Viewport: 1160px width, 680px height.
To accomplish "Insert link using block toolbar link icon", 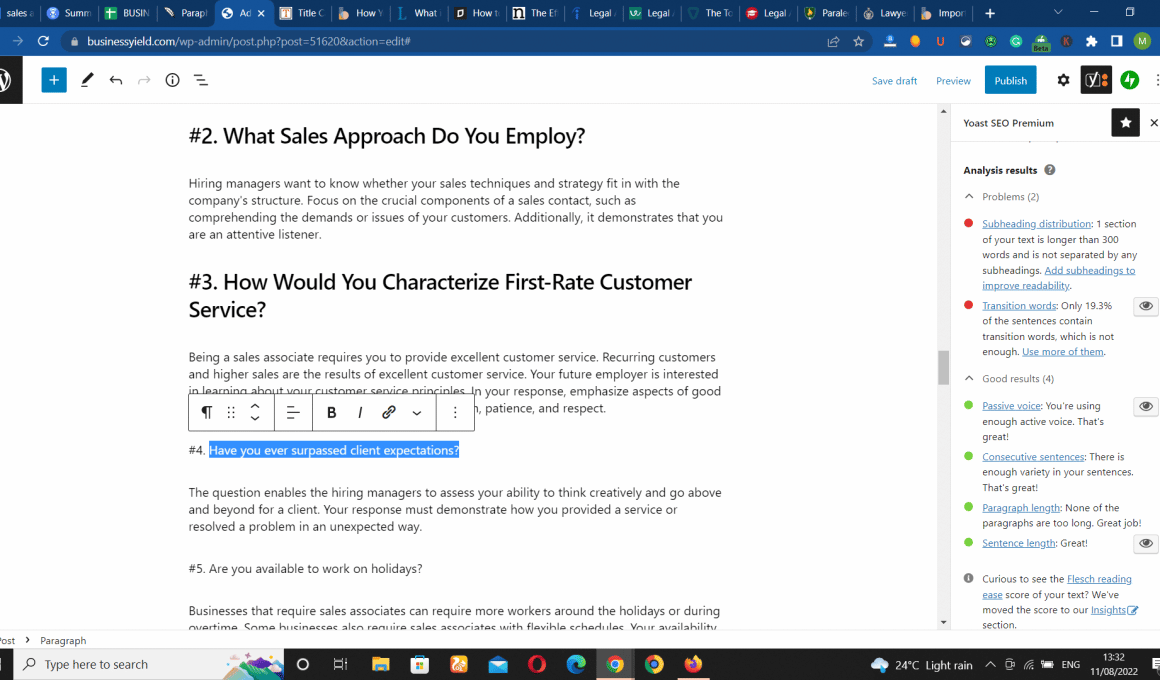I will coord(389,412).
